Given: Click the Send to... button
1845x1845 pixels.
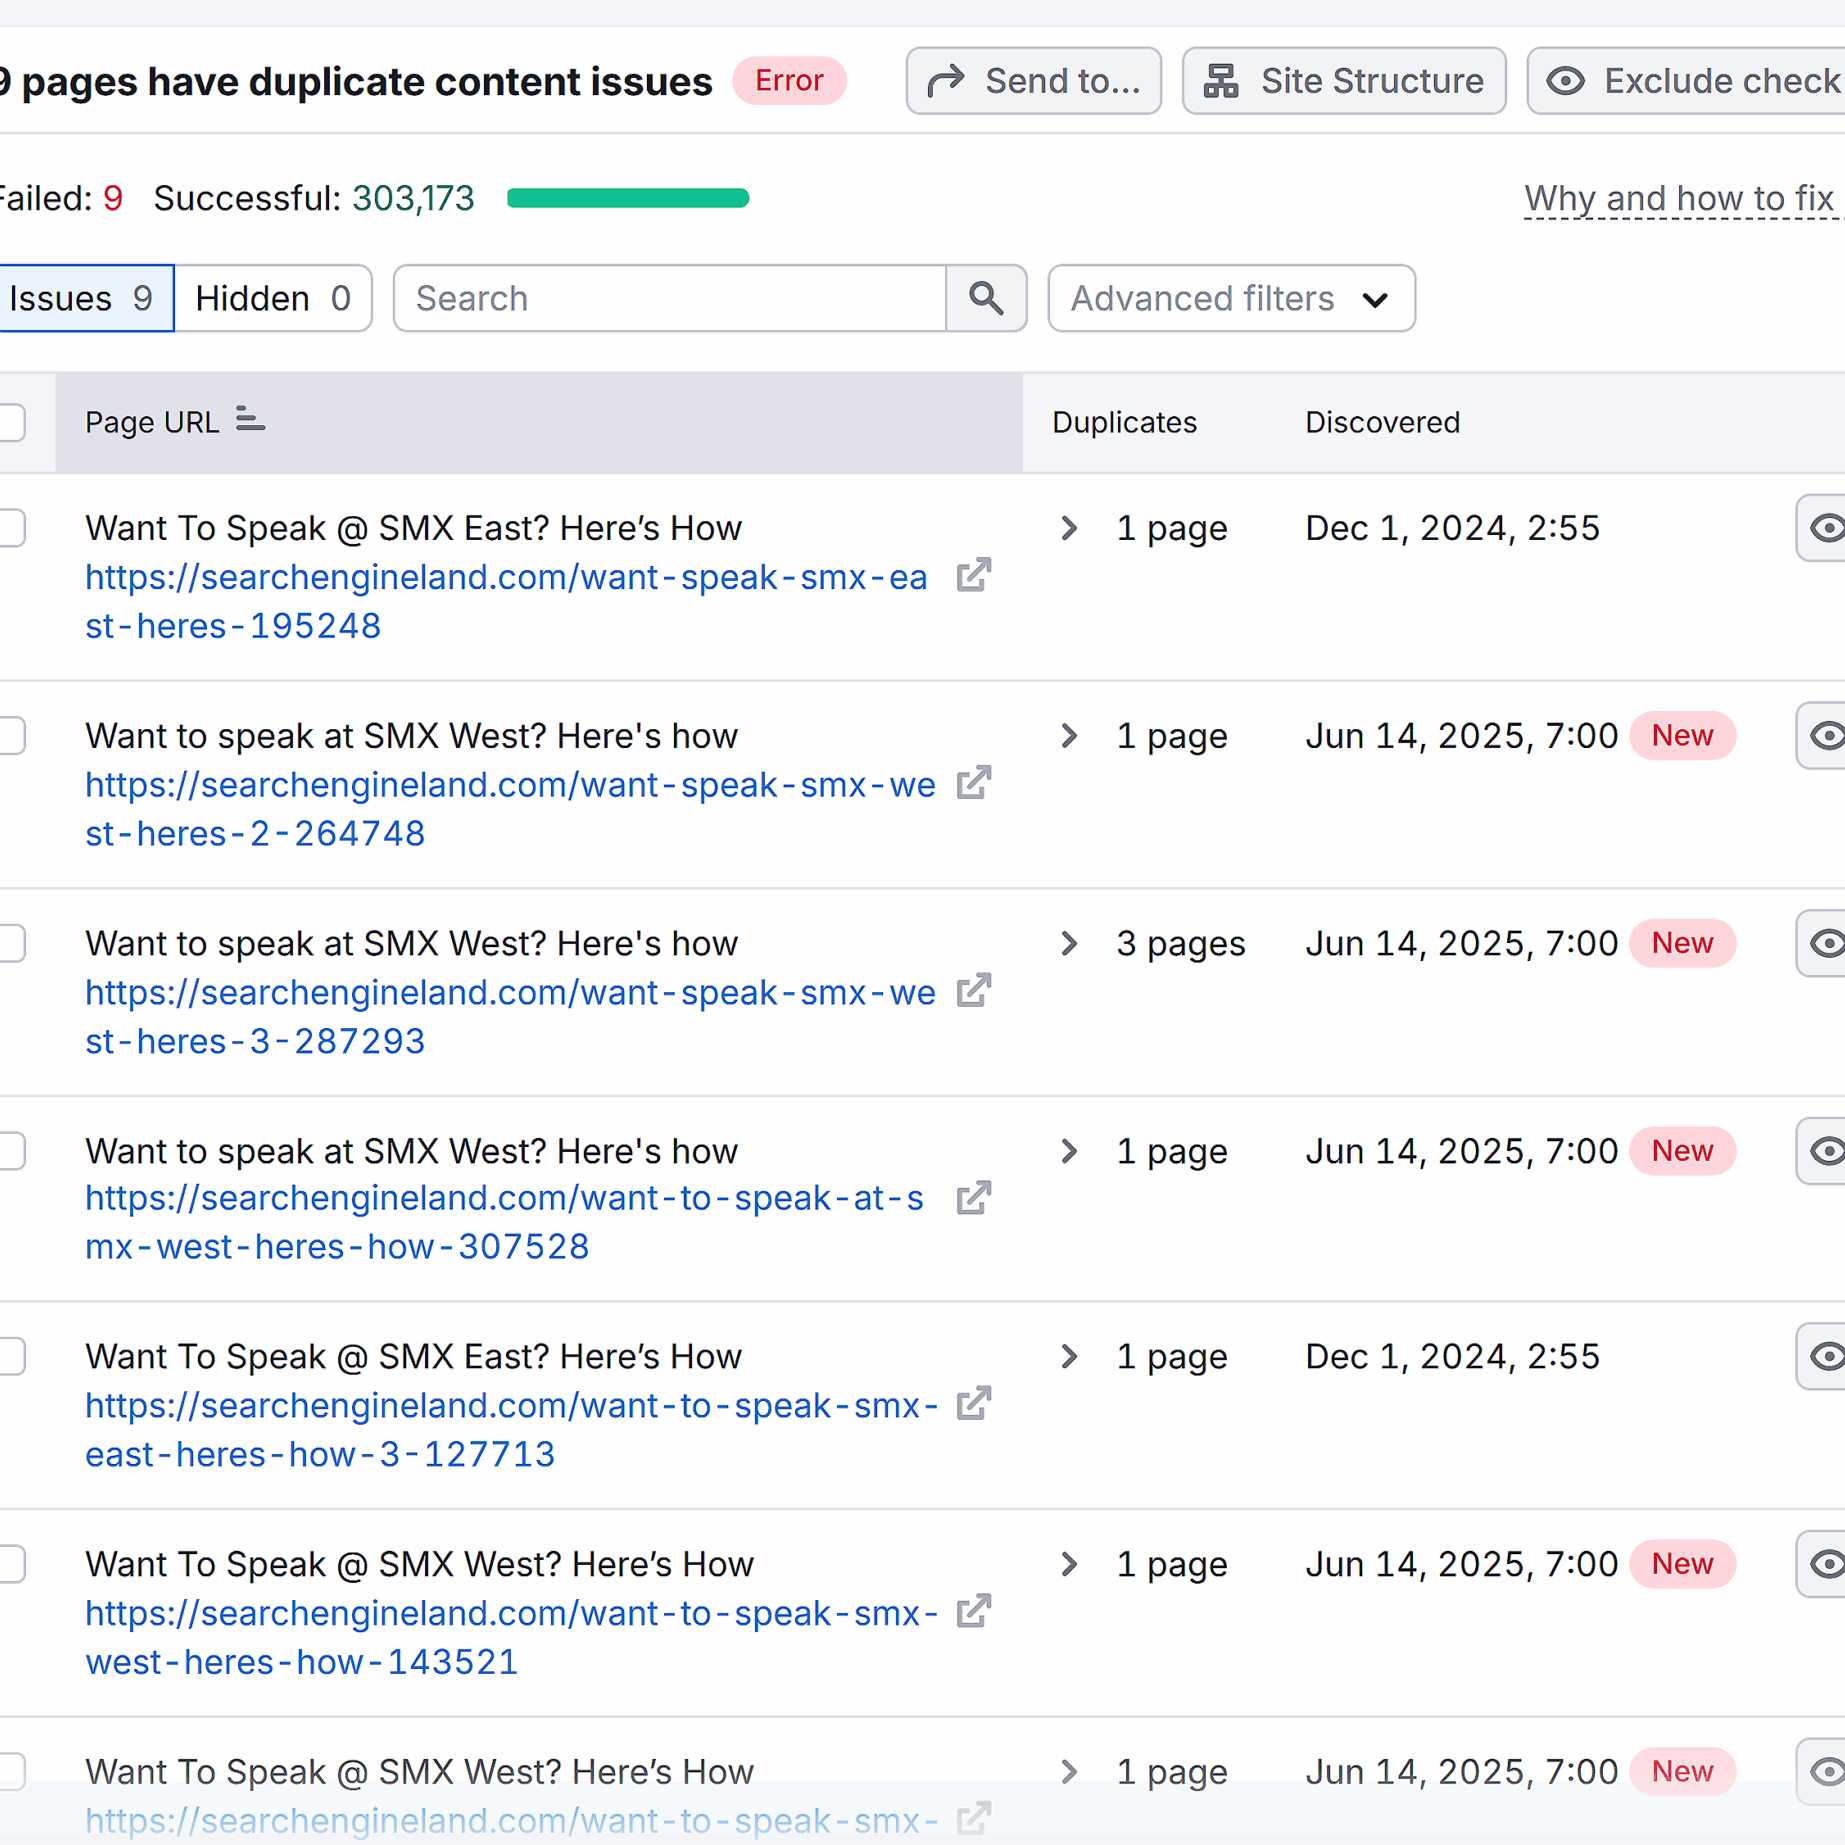Looking at the screenshot, I should click(x=1033, y=81).
